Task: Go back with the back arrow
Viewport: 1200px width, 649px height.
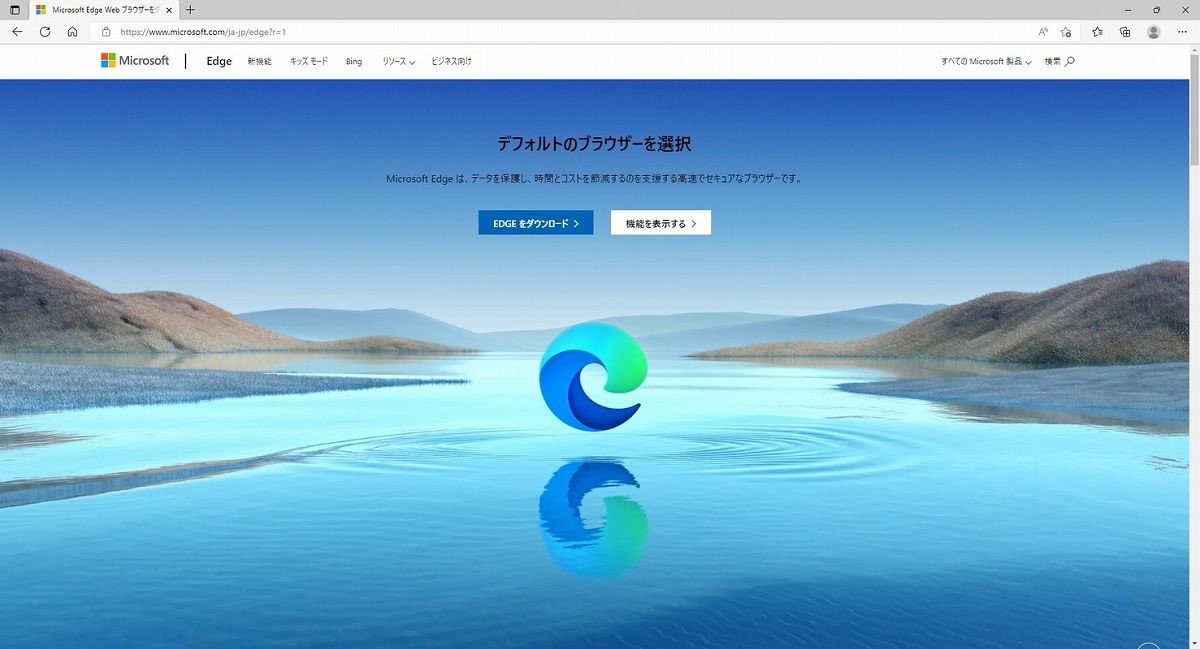Action: (17, 32)
